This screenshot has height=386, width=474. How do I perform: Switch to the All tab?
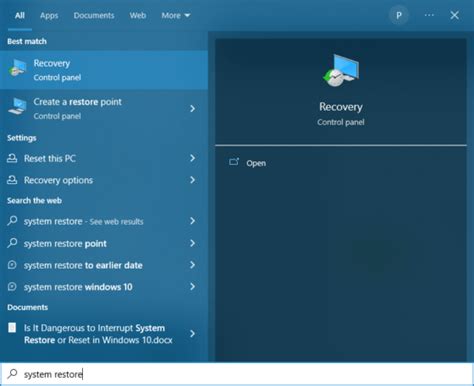point(20,15)
